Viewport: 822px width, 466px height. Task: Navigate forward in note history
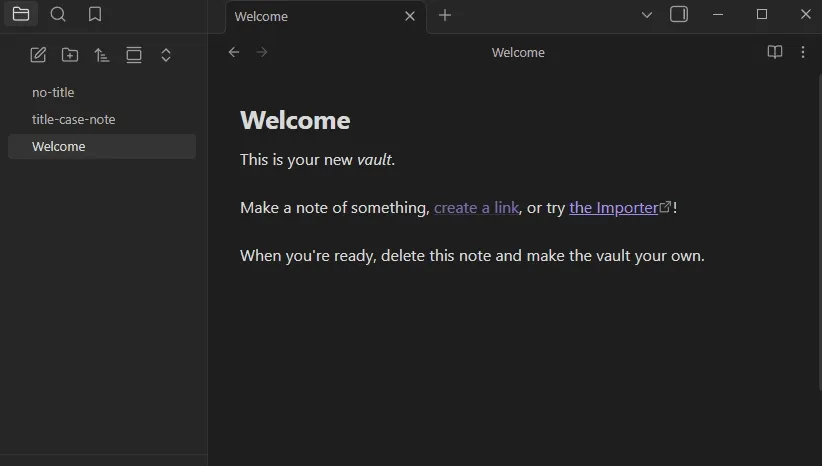[262, 52]
